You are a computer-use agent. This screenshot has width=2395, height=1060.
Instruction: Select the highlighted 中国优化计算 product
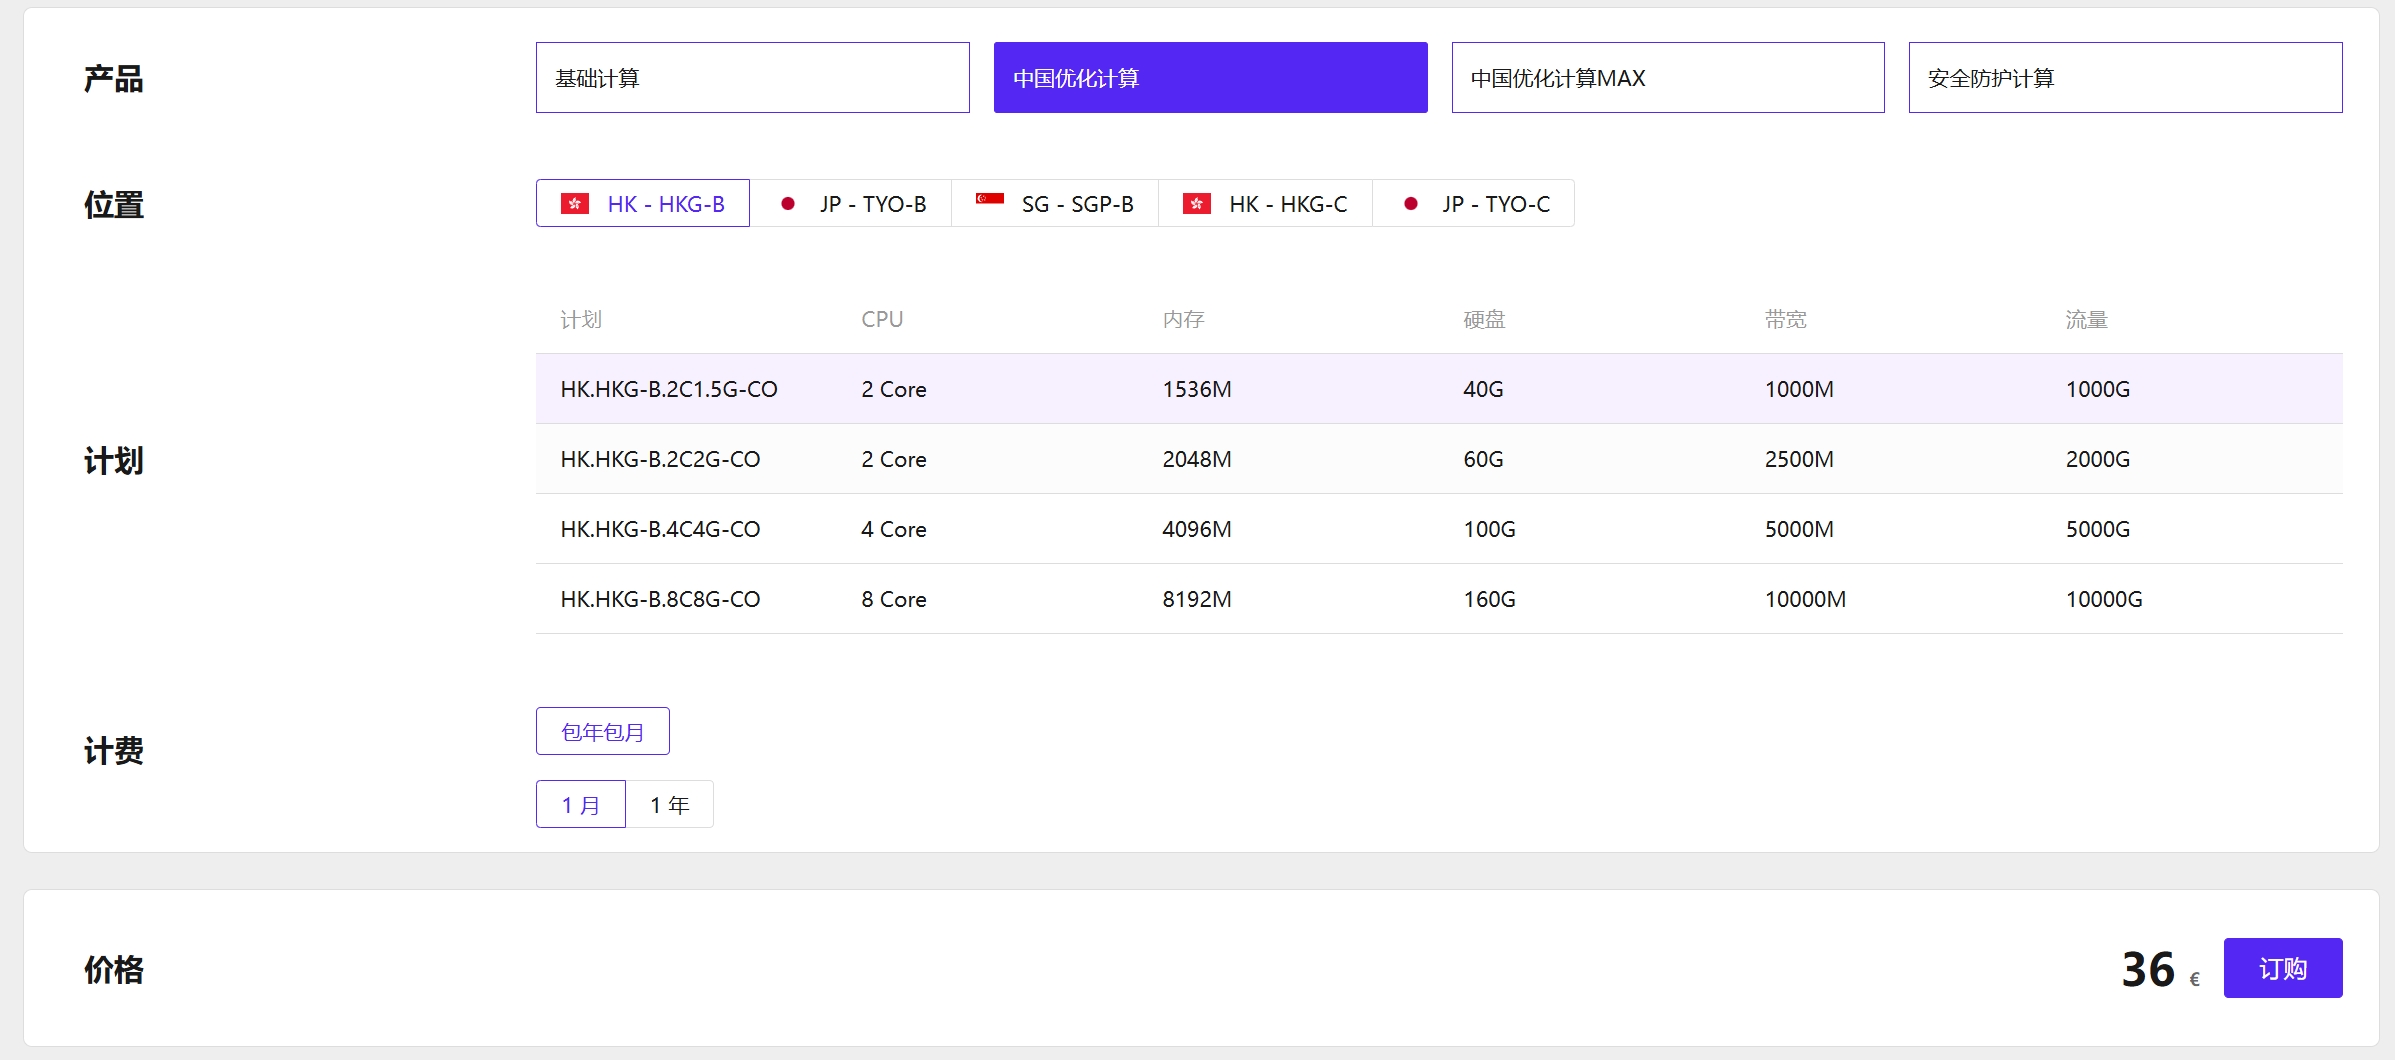[1210, 78]
